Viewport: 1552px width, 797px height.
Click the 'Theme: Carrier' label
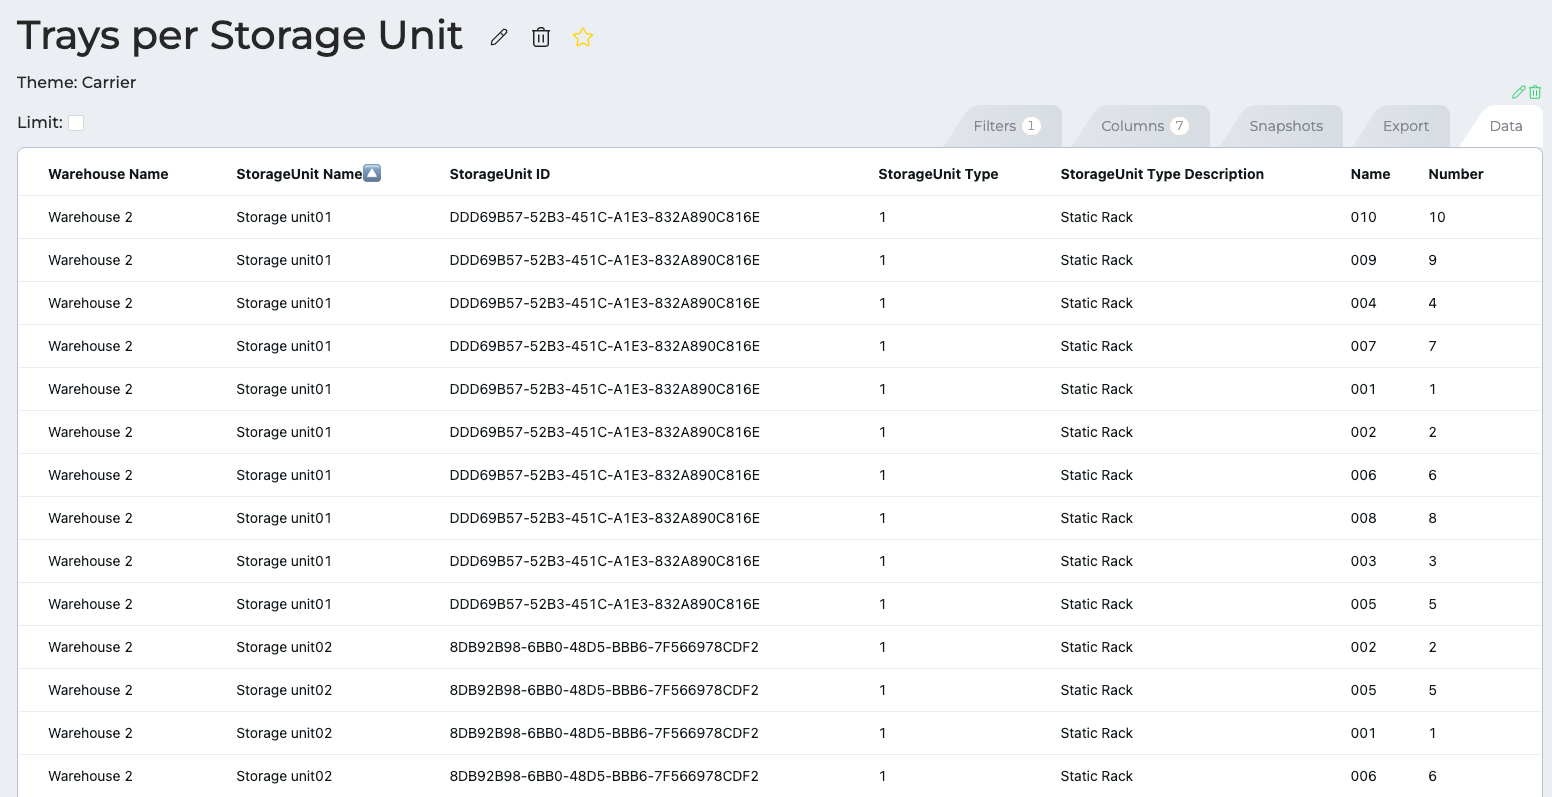click(77, 82)
